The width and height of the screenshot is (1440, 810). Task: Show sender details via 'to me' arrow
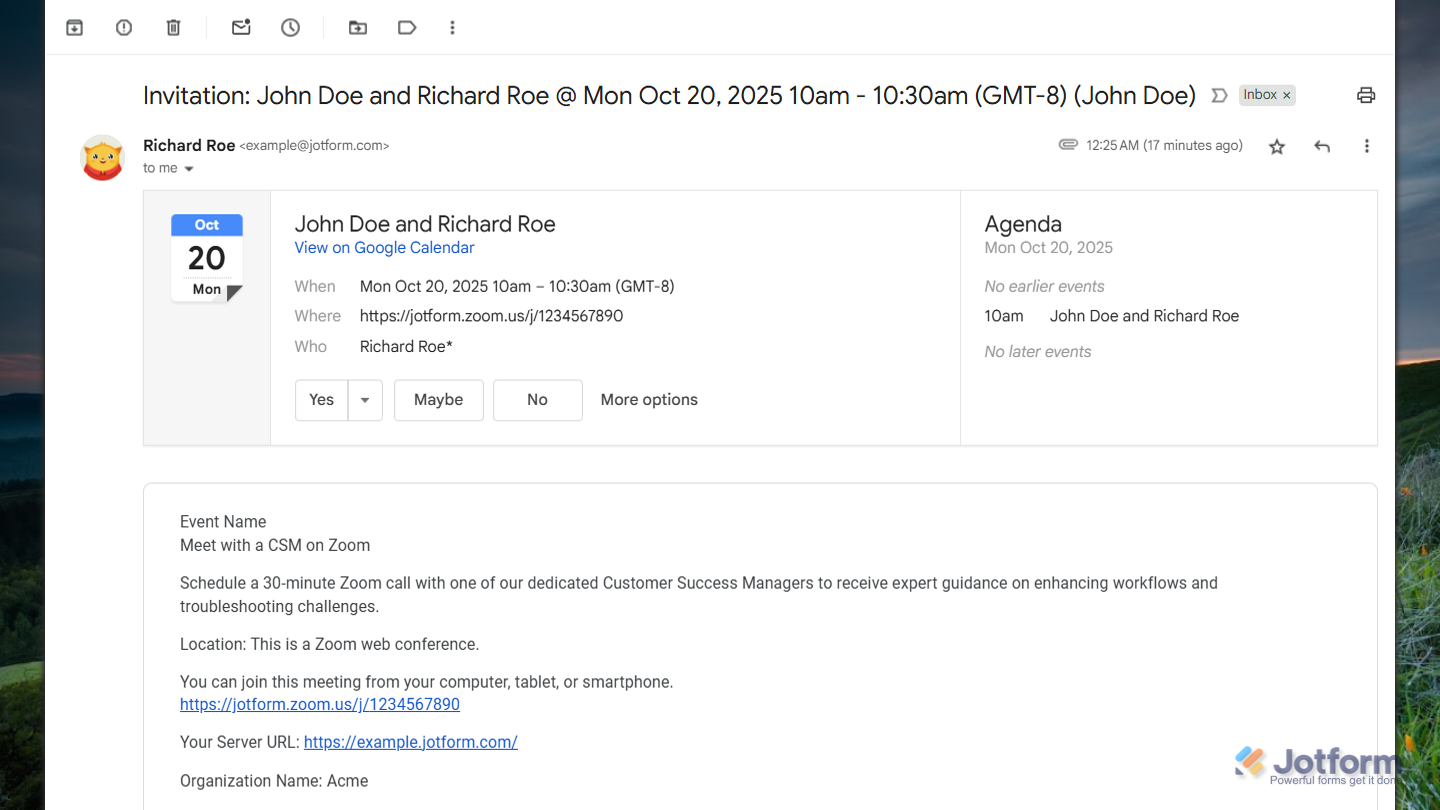188,168
